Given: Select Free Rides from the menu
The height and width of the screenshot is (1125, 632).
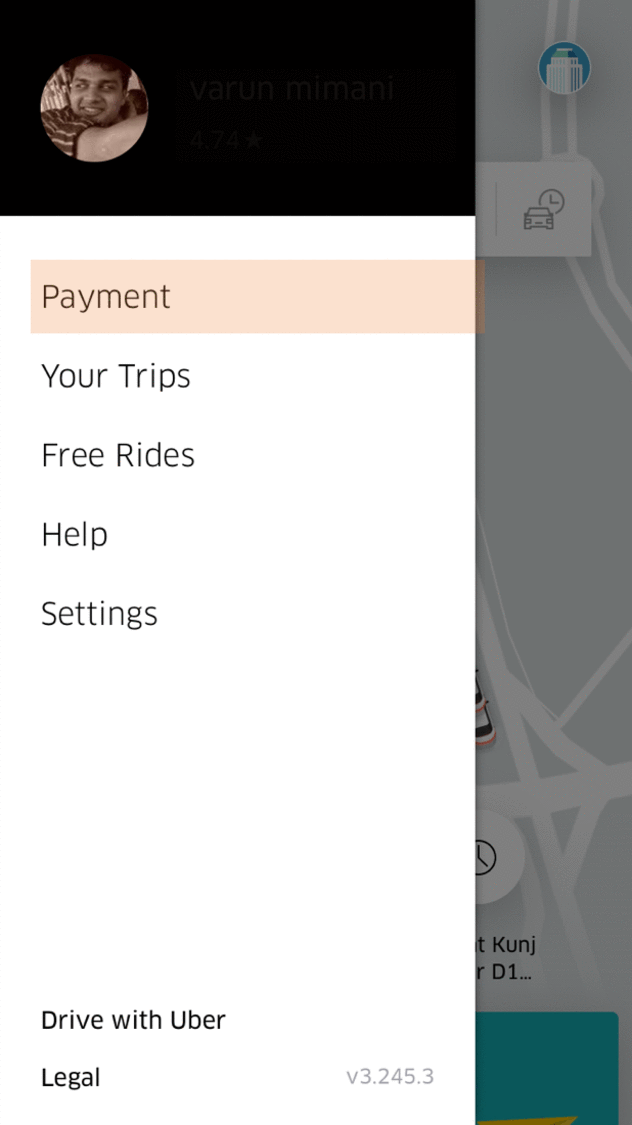Looking at the screenshot, I should click(x=118, y=455).
